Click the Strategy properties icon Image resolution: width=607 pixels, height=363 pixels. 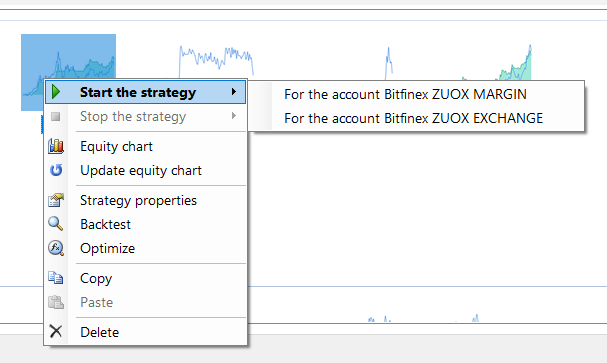56,200
